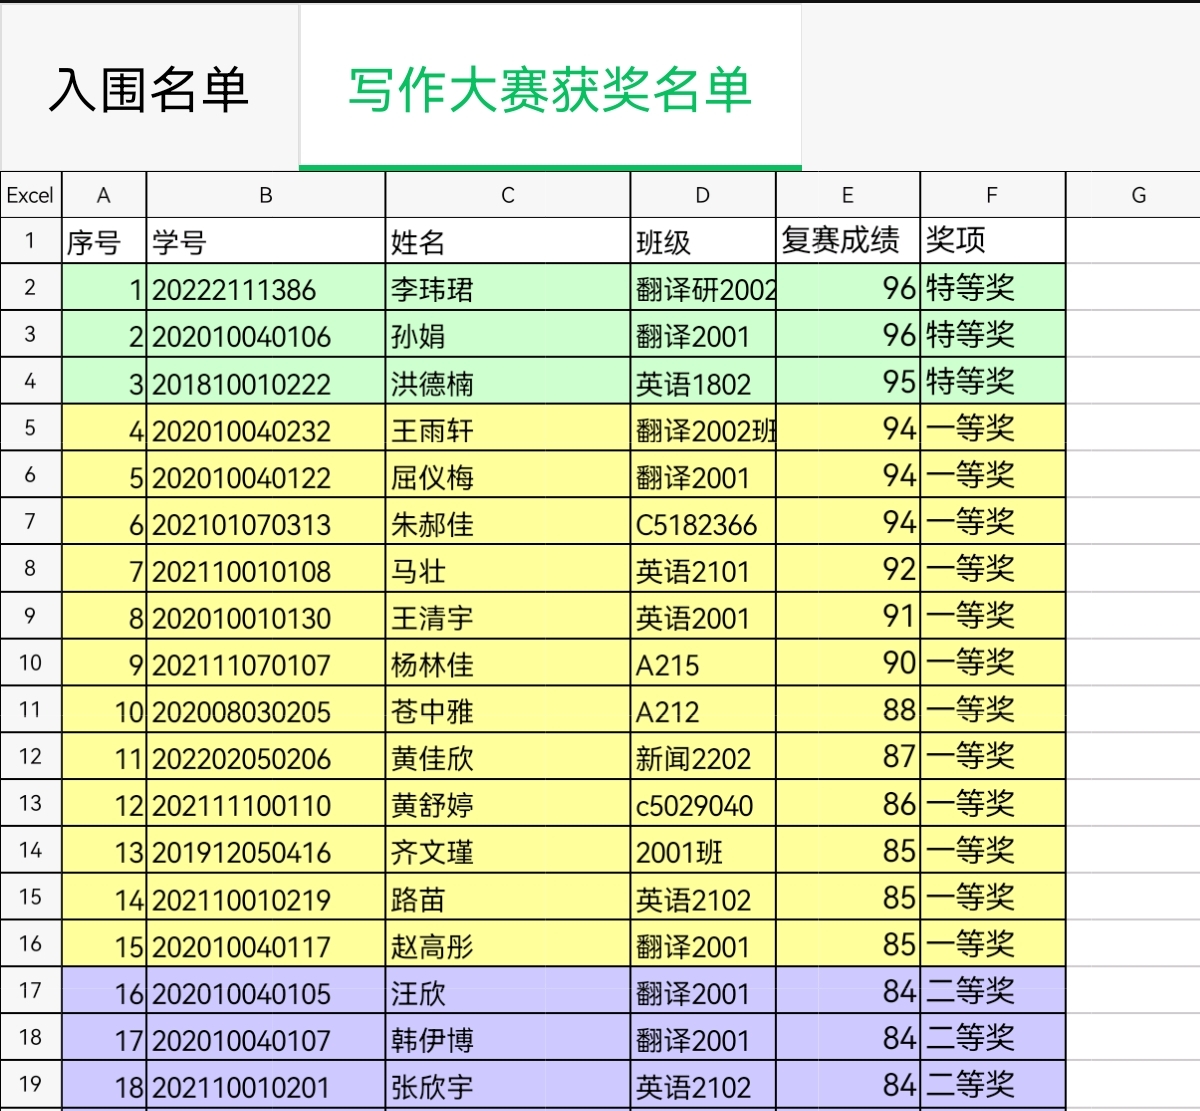This screenshot has height=1111, width=1200.
Task: Click the Excel select-all corner cell
Action: pos(30,194)
